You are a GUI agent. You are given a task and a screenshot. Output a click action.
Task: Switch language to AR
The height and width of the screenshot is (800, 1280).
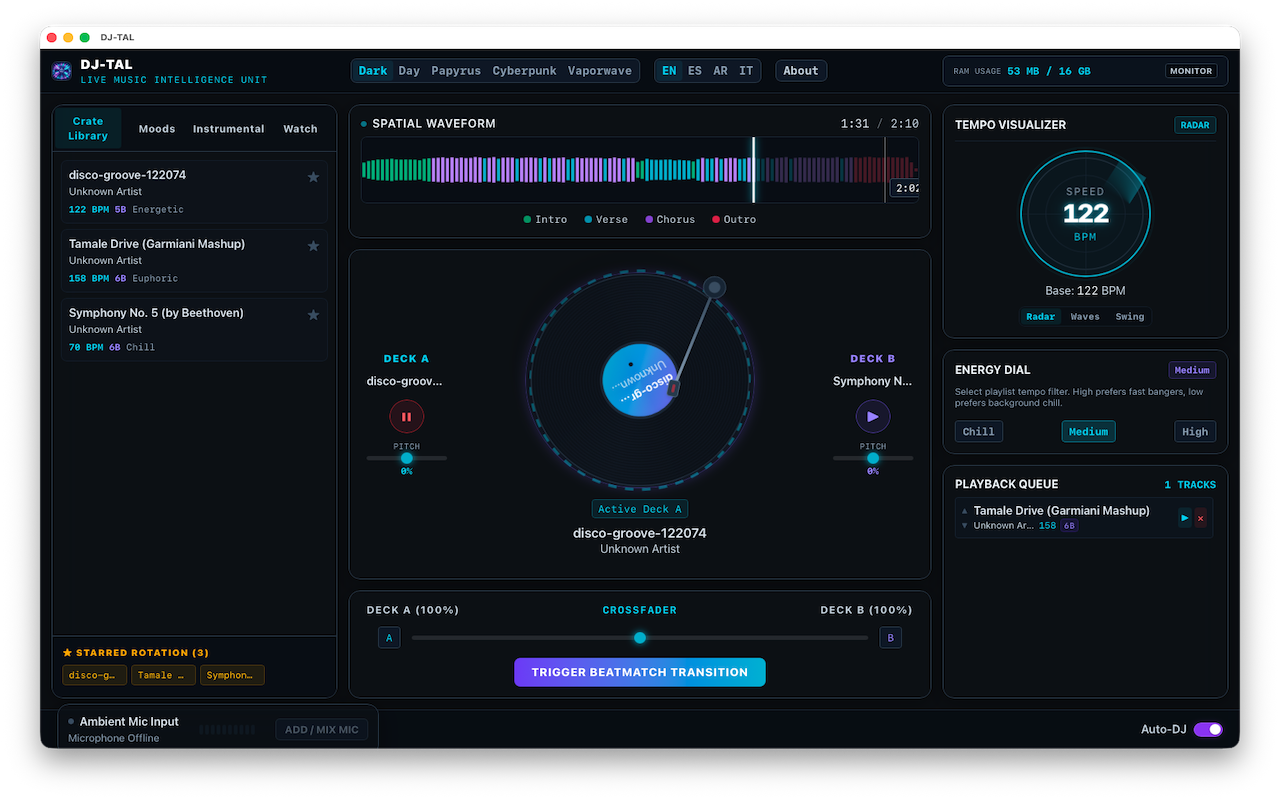721,71
